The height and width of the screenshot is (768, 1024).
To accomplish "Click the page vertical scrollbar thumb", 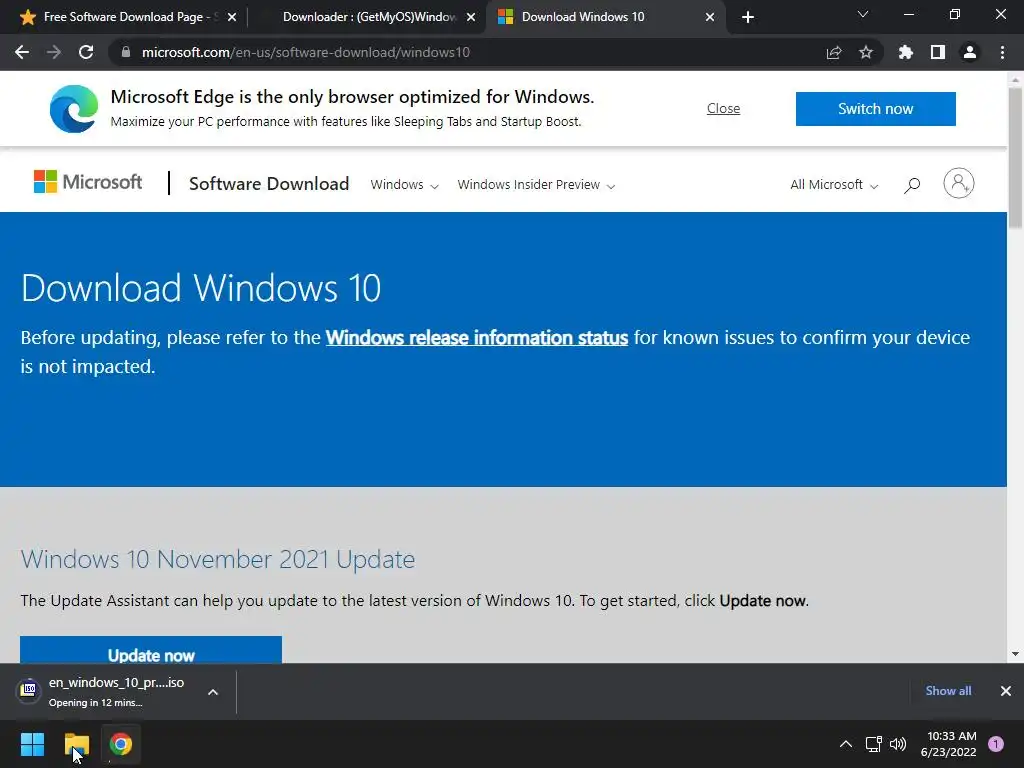I will pos(1015,157).
